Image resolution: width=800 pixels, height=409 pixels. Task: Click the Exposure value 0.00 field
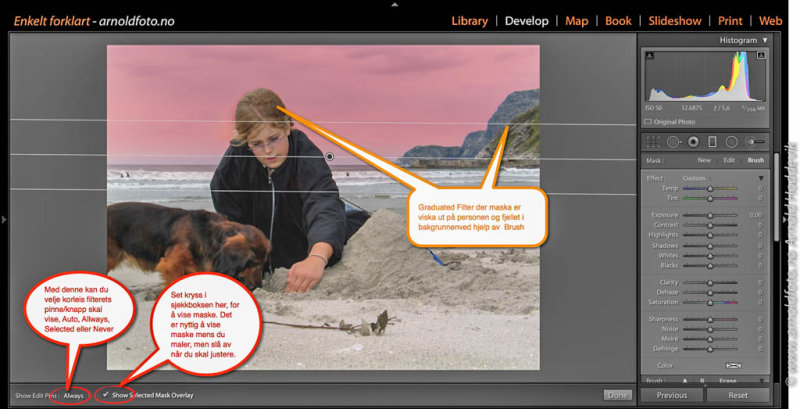[x=756, y=215]
